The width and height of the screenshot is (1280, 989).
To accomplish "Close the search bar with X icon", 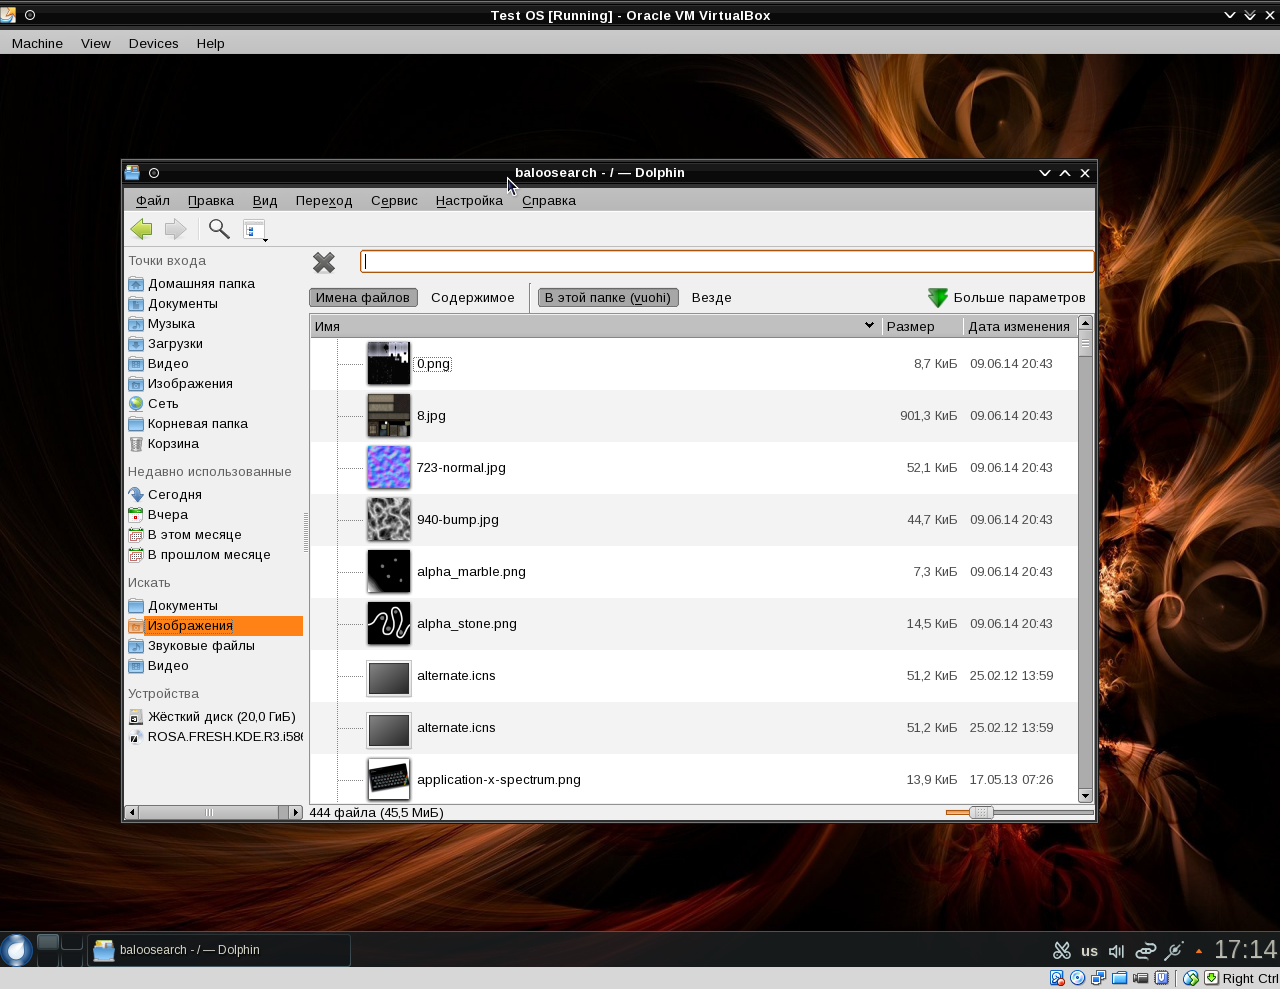I will (x=324, y=262).
